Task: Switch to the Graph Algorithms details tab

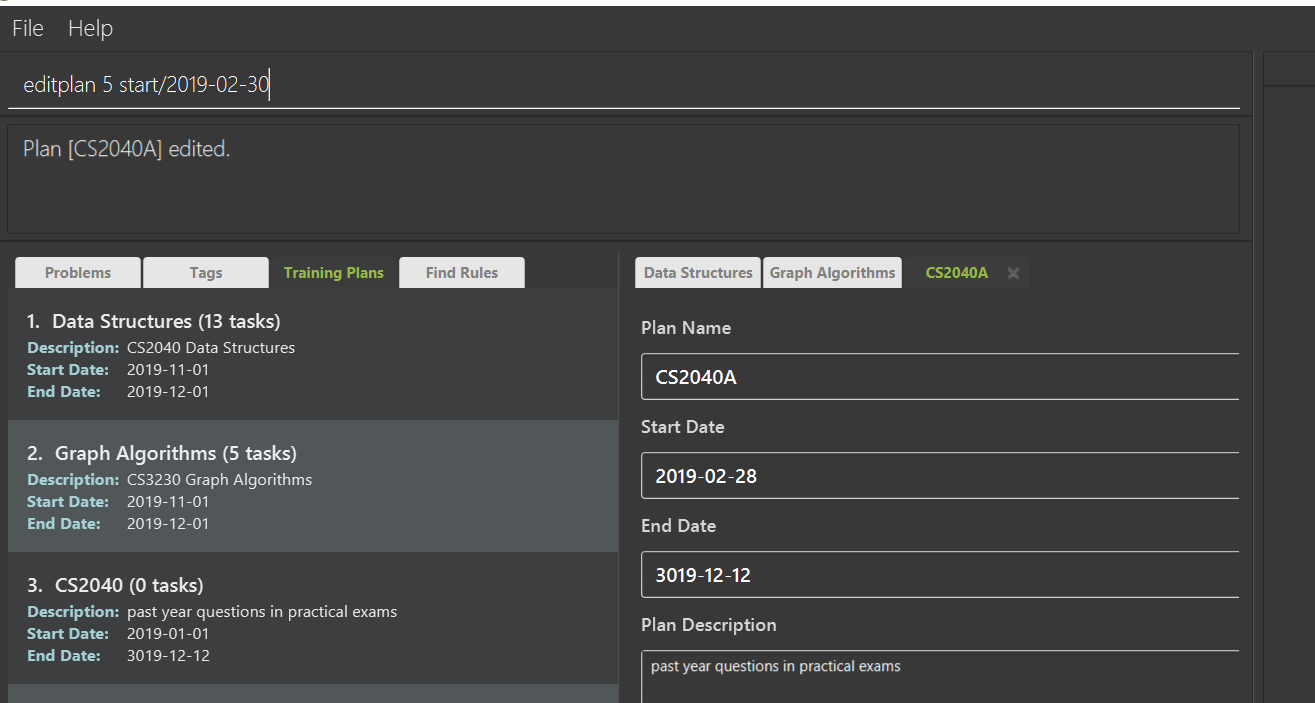Action: point(832,273)
